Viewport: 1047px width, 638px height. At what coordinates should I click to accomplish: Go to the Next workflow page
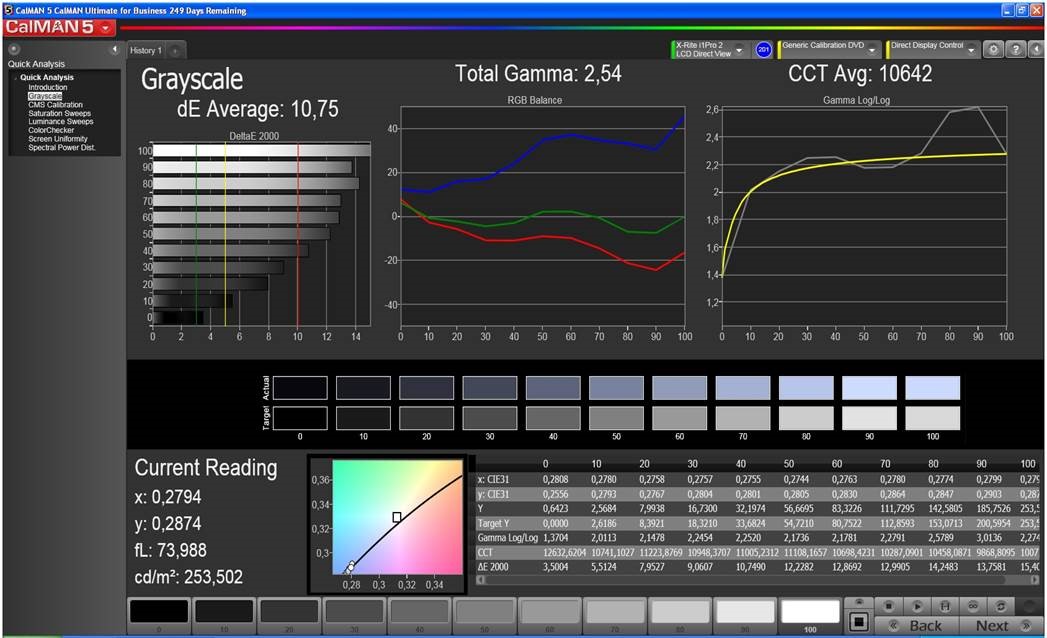pos(1000,625)
